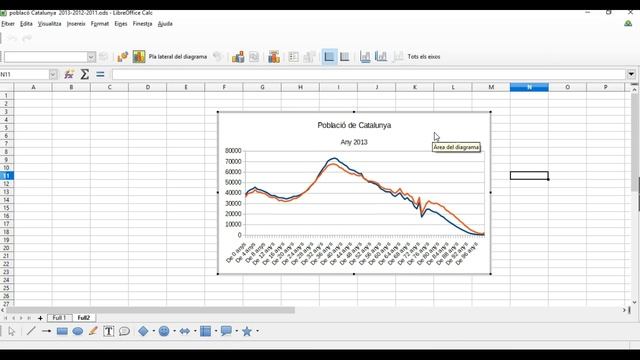640x360 pixels.
Task: Click the chart wall icon
Action: (139, 57)
